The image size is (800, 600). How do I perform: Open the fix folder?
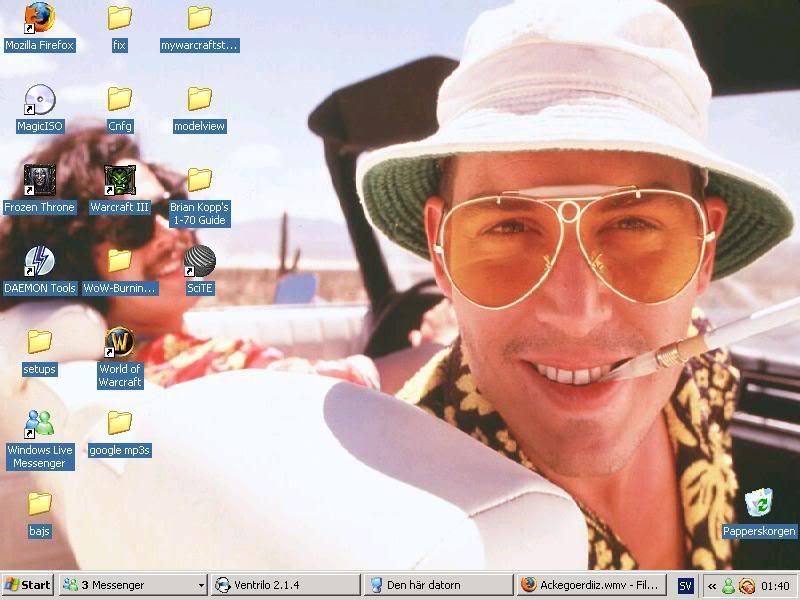pos(119,27)
